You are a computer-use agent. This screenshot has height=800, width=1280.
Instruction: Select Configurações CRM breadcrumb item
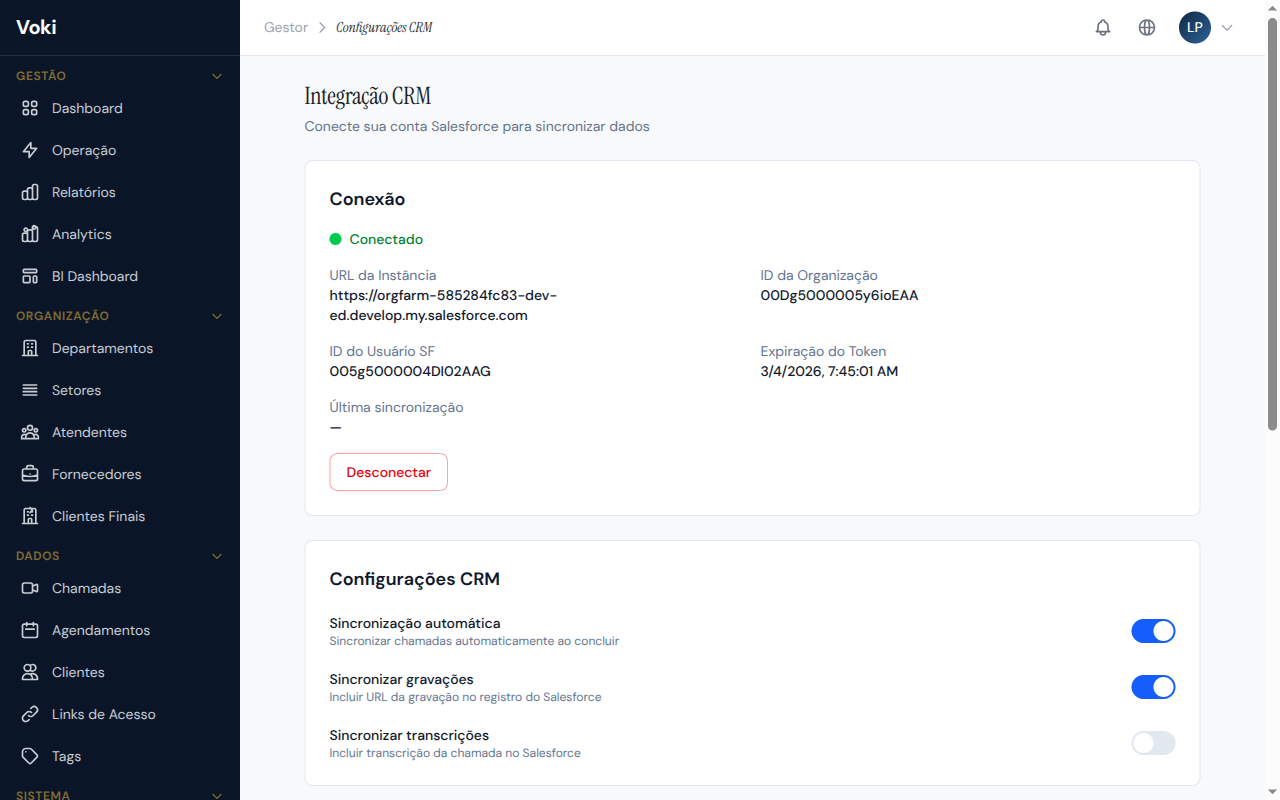tap(385, 27)
